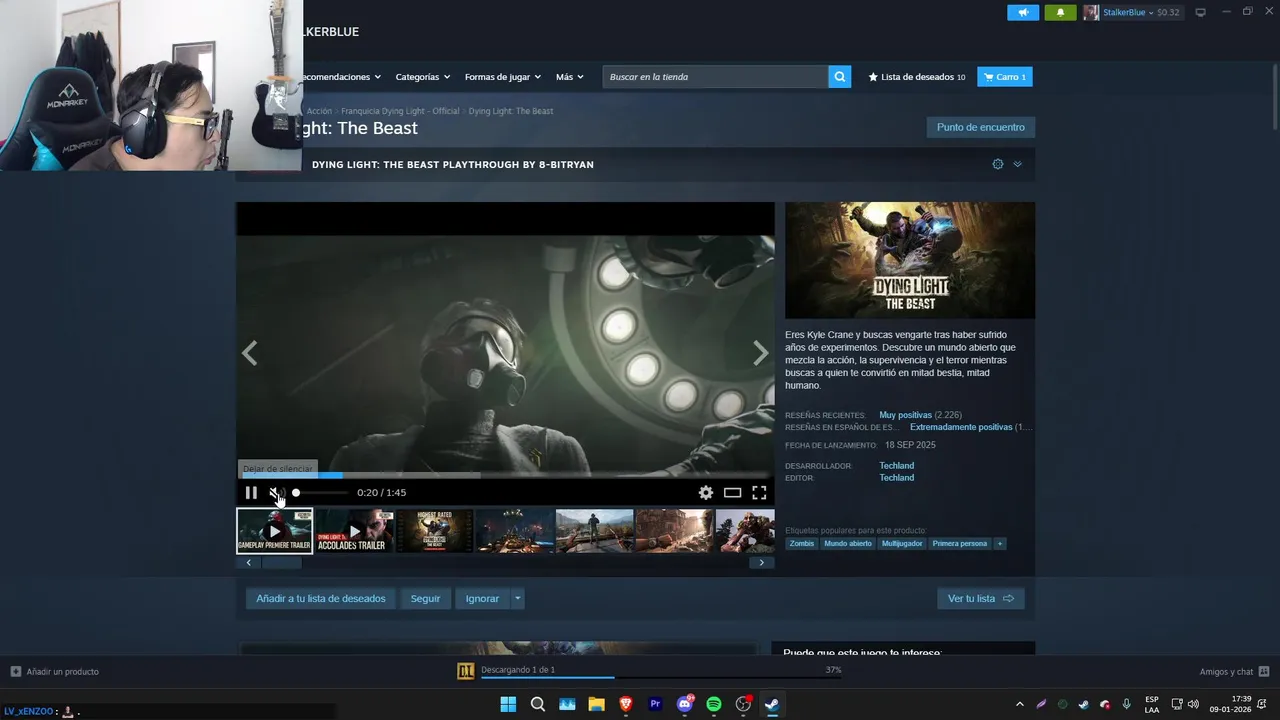
Task: Open the green notifications bell
Action: pos(1060,12)
